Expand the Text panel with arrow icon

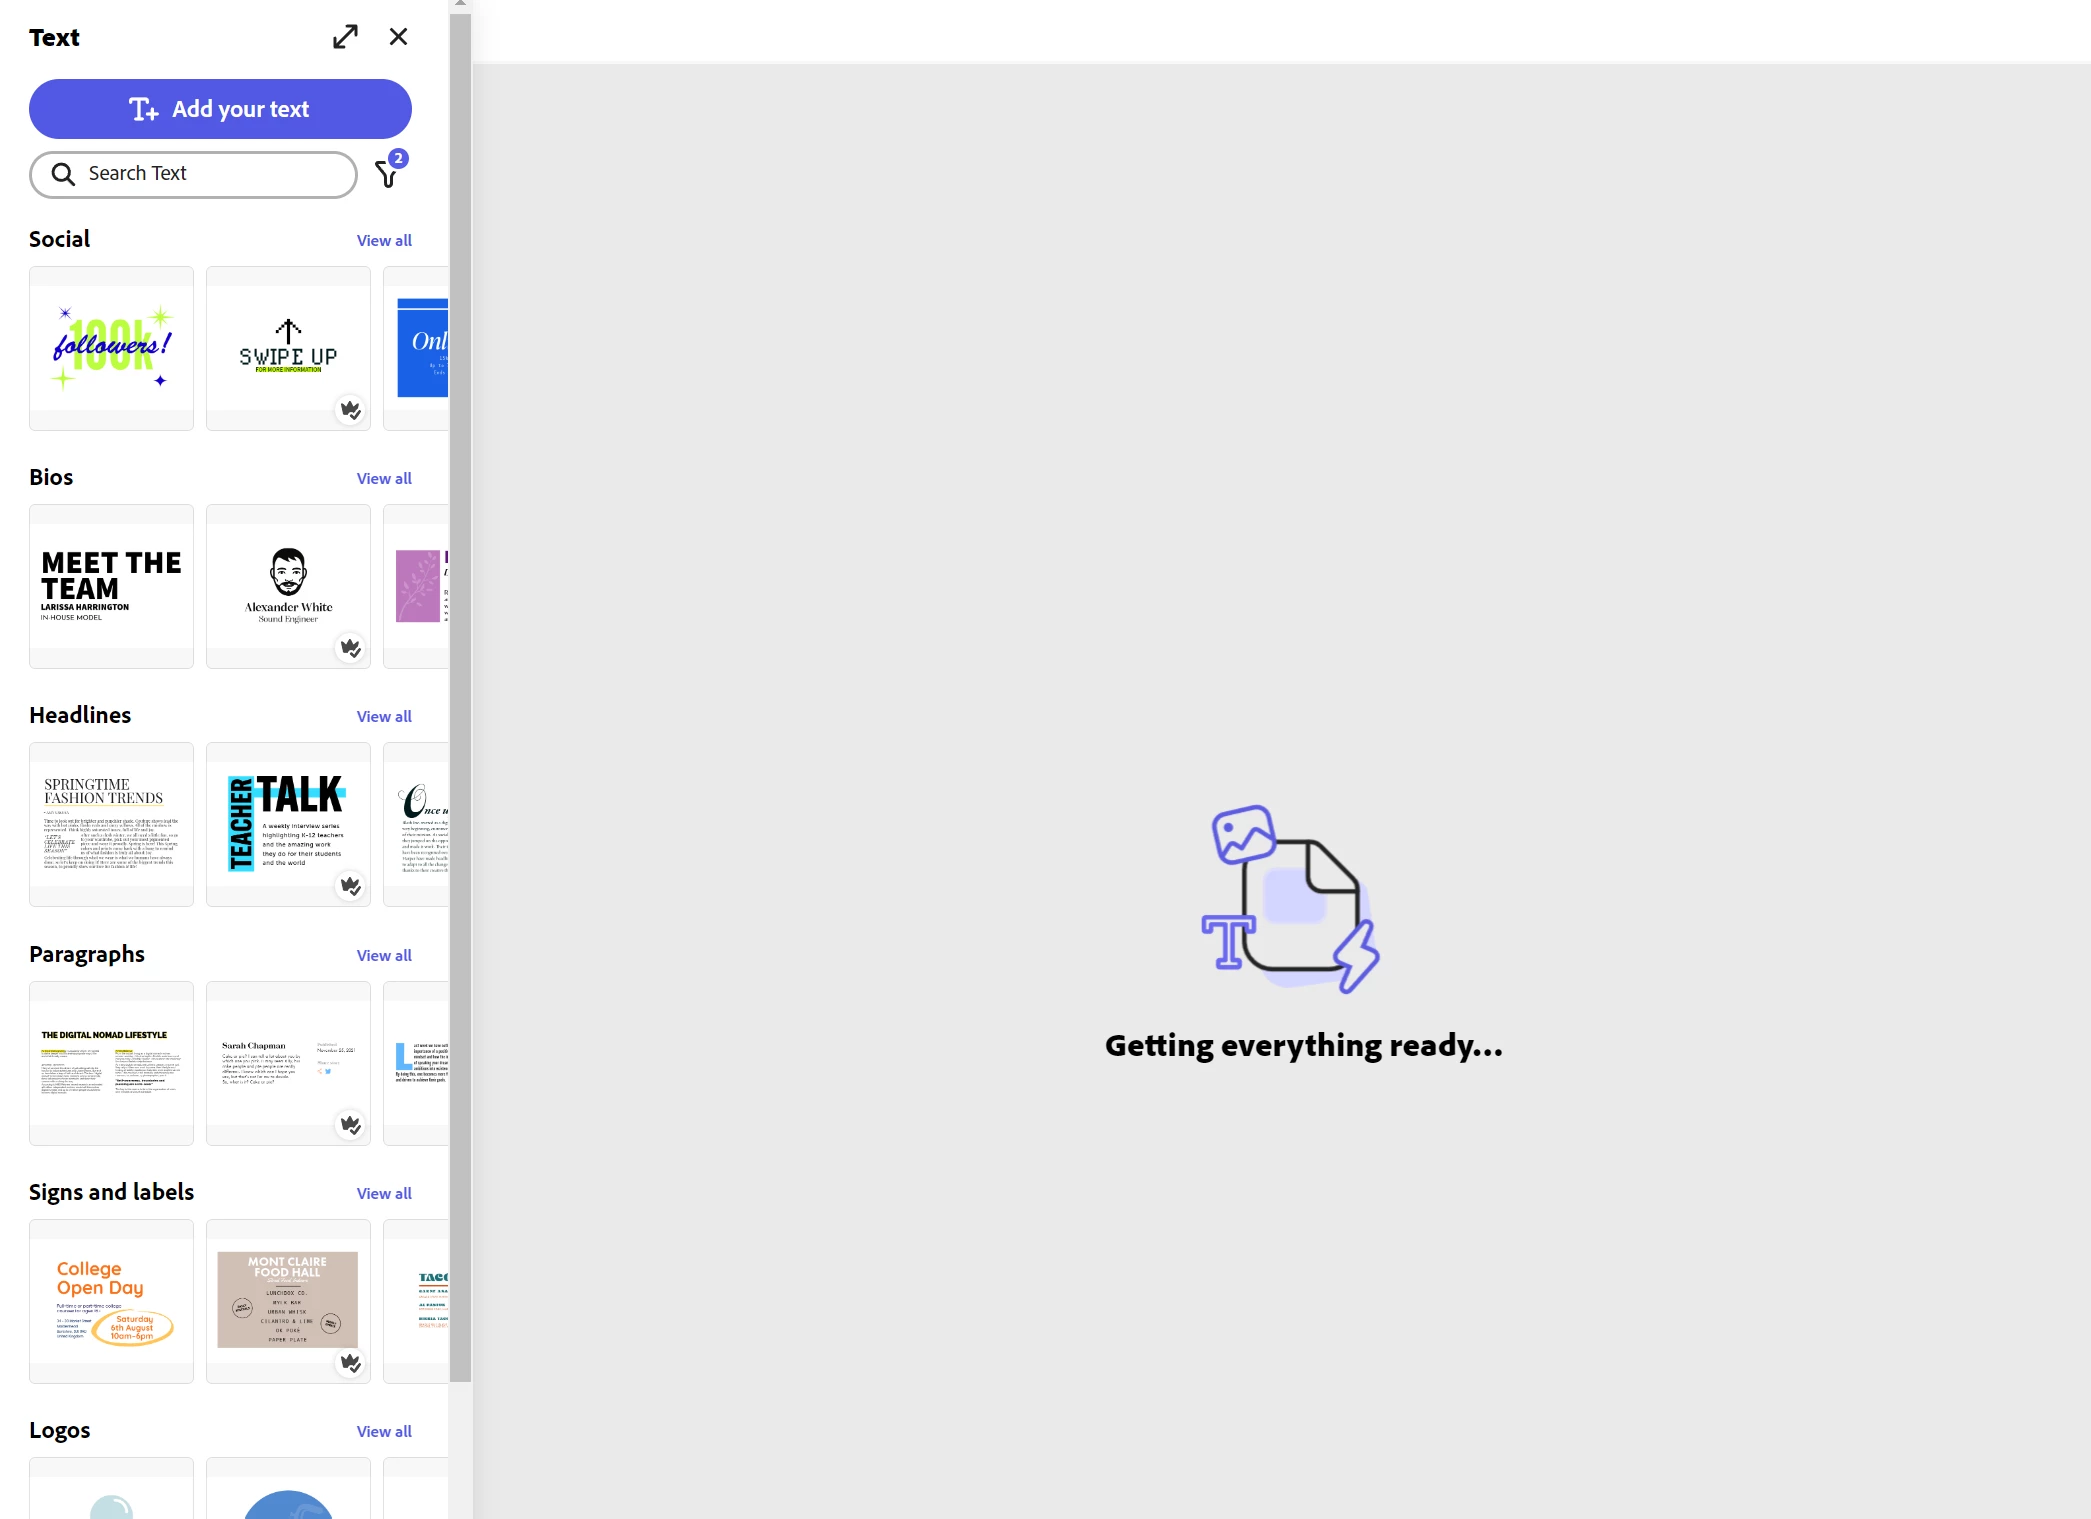pos(345,37)
